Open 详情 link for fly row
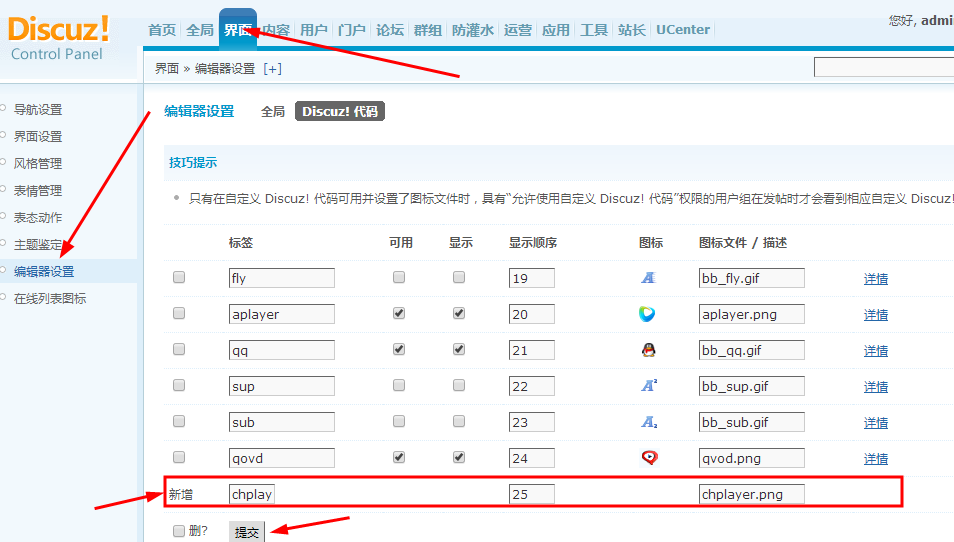Viewport: 954px width, 542px height. [876, 279]
